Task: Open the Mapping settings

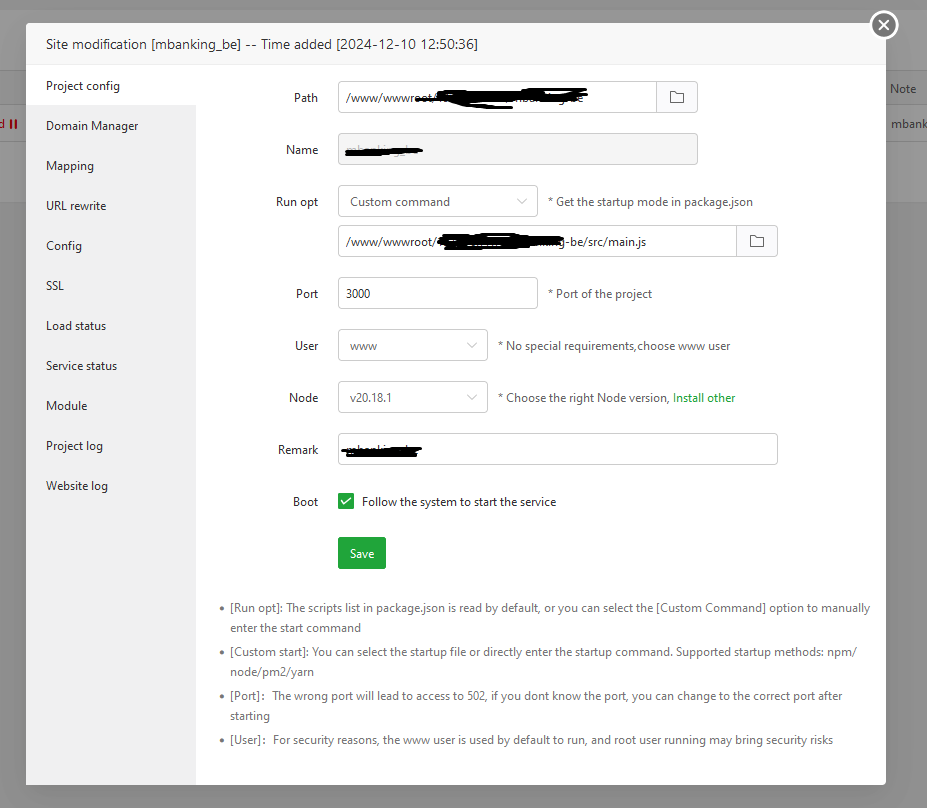Action: click(69, 165)
